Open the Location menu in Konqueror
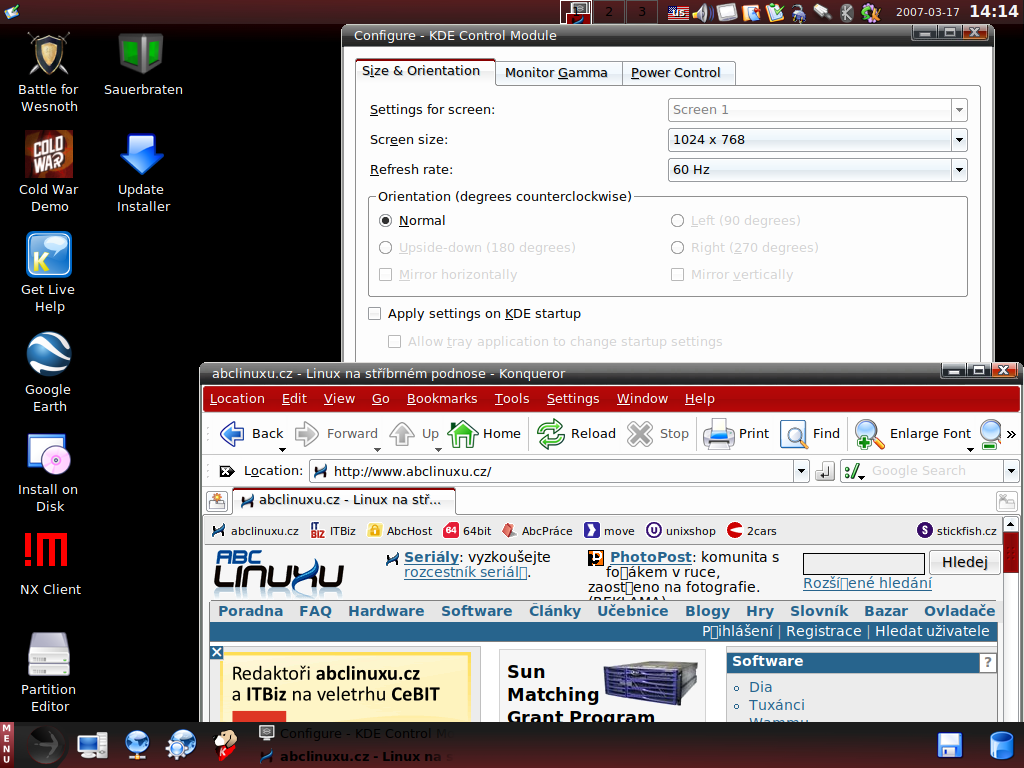 point(237,398)
